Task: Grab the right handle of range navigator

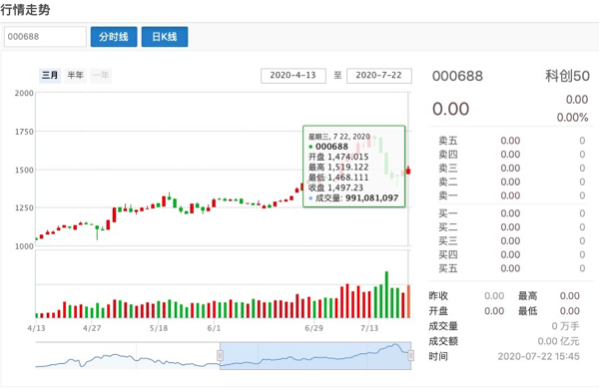Action: [410, 355]
